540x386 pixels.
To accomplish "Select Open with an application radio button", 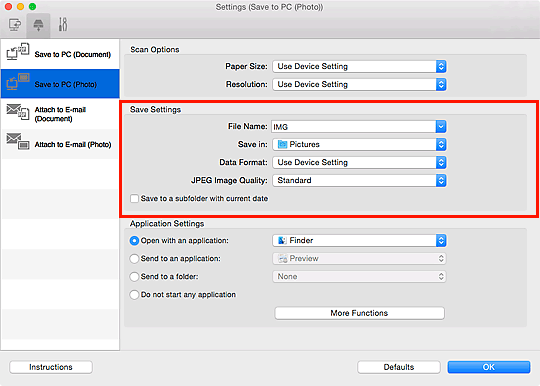I will tap(134, 241).
